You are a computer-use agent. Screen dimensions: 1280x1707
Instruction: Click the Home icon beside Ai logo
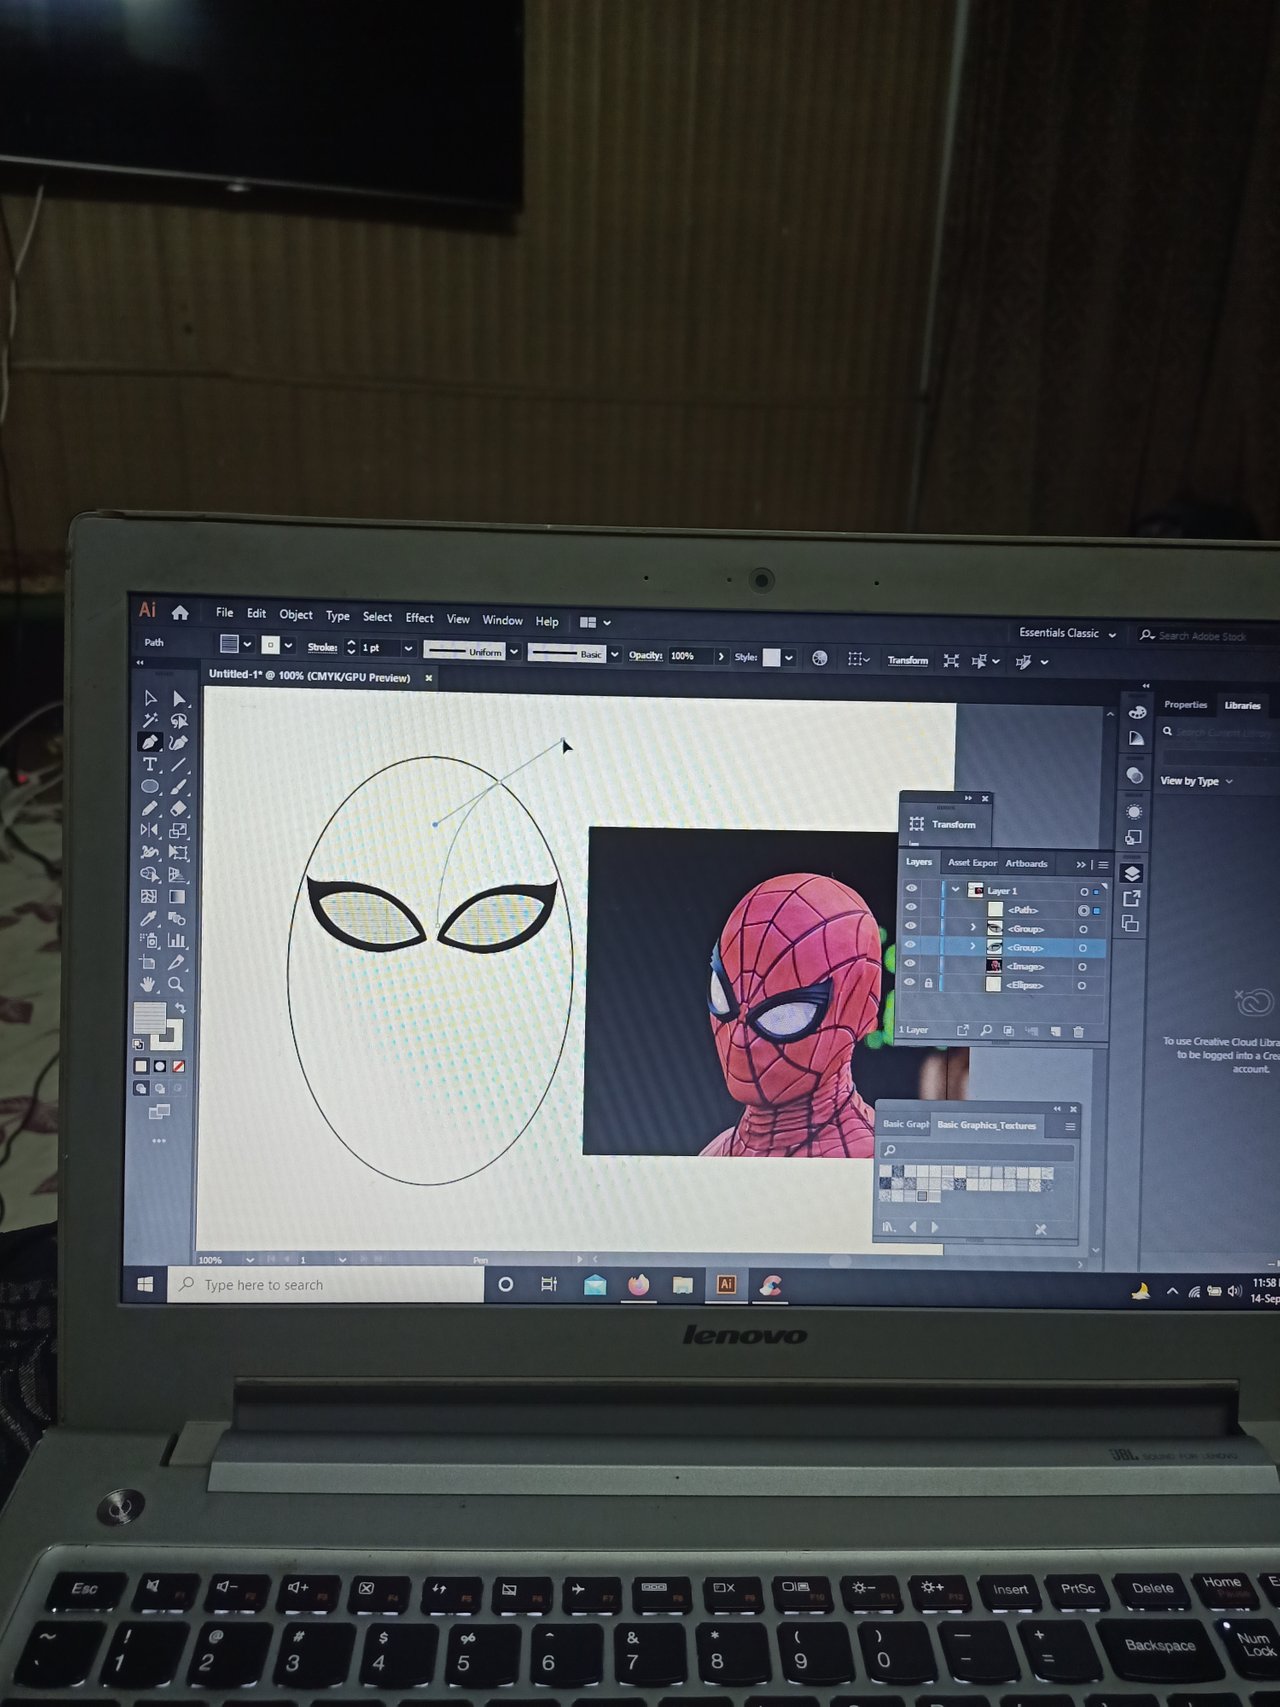click(180, 613)
